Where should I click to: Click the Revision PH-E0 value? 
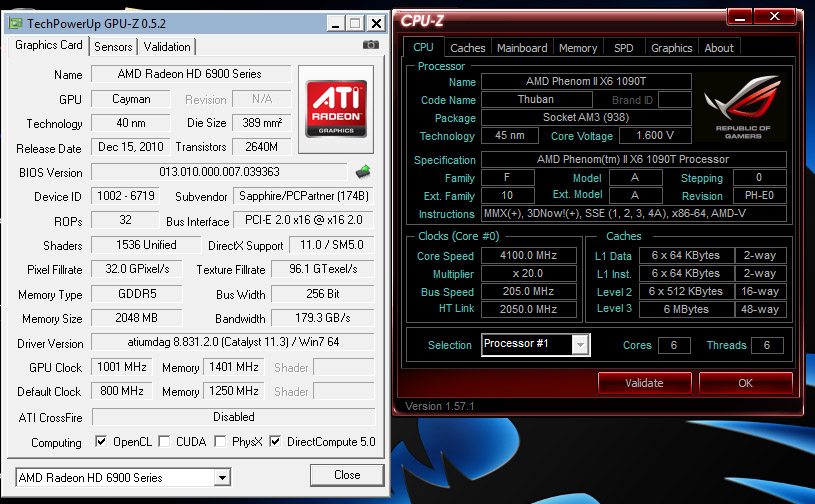[759, 195]
